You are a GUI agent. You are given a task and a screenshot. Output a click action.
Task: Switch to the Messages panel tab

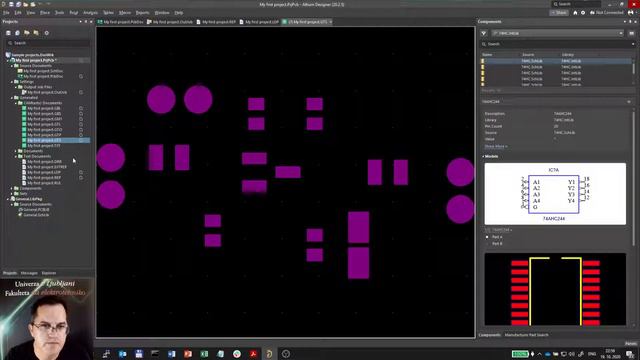pyautogui.click(x=29, y=273)
